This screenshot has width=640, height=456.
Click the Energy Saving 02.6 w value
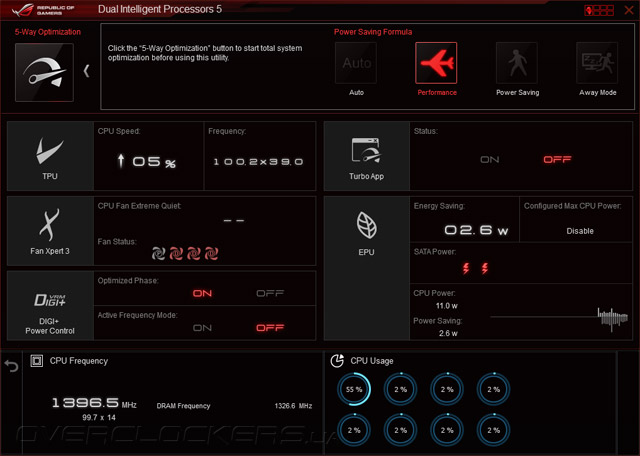(x=476, y=230)
